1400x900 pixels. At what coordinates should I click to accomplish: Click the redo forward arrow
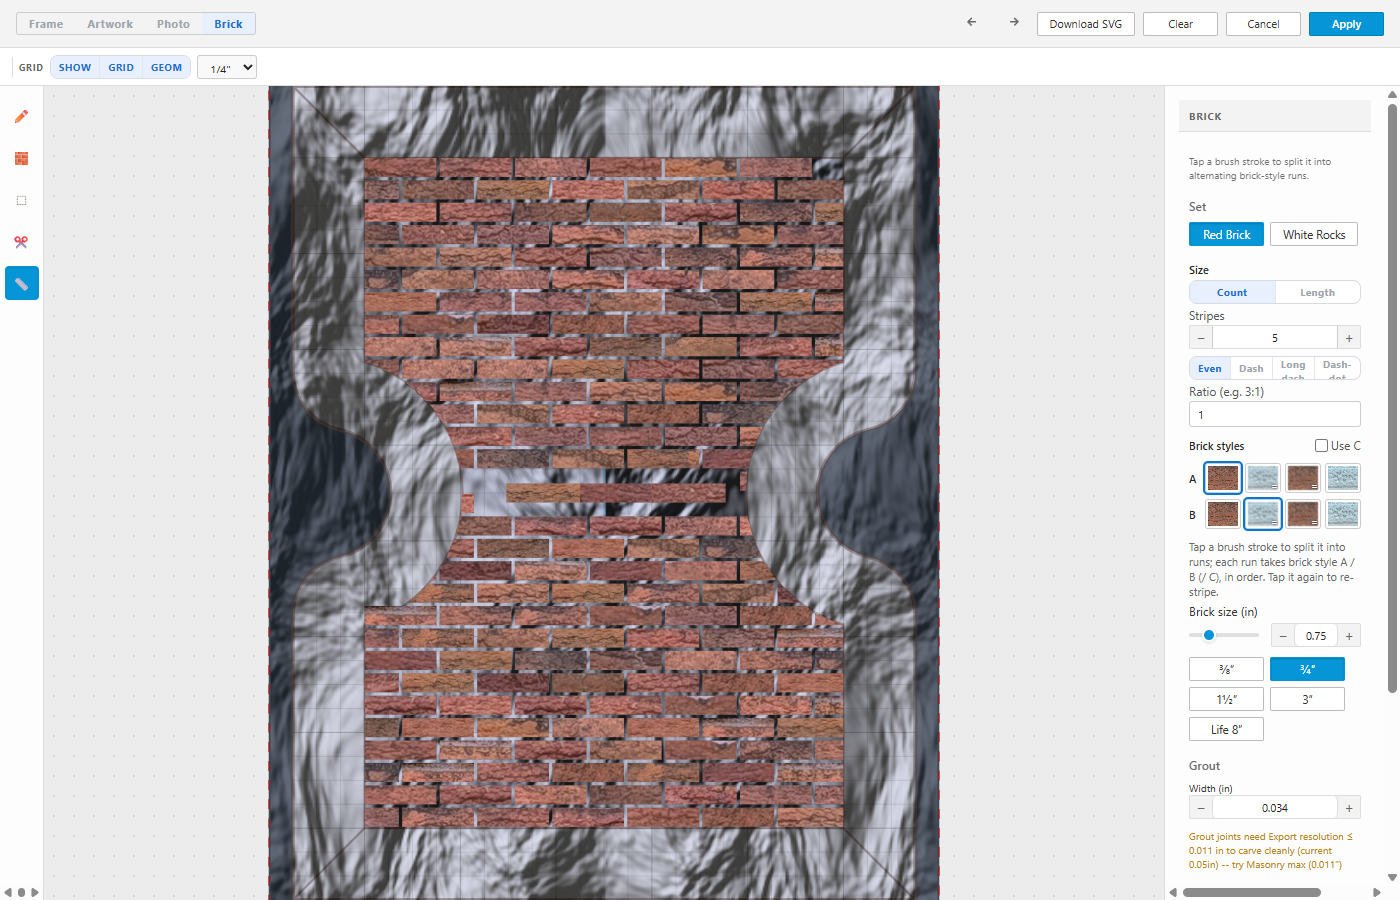coord(1014,22)
